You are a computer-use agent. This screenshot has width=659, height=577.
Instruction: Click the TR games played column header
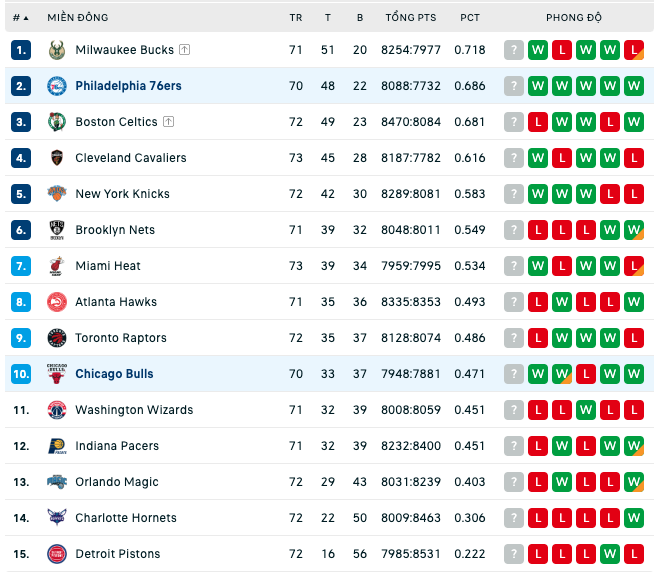pyautogui.click(x=296, y=18)
